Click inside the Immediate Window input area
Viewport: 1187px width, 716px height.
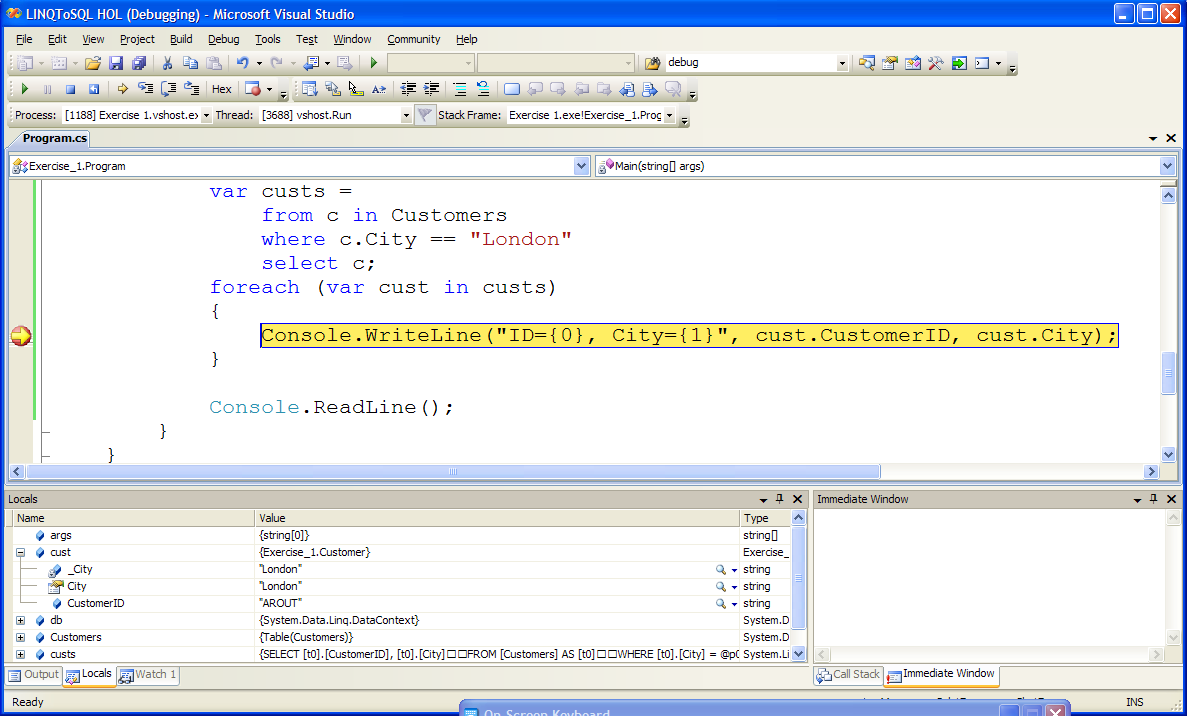989,577
